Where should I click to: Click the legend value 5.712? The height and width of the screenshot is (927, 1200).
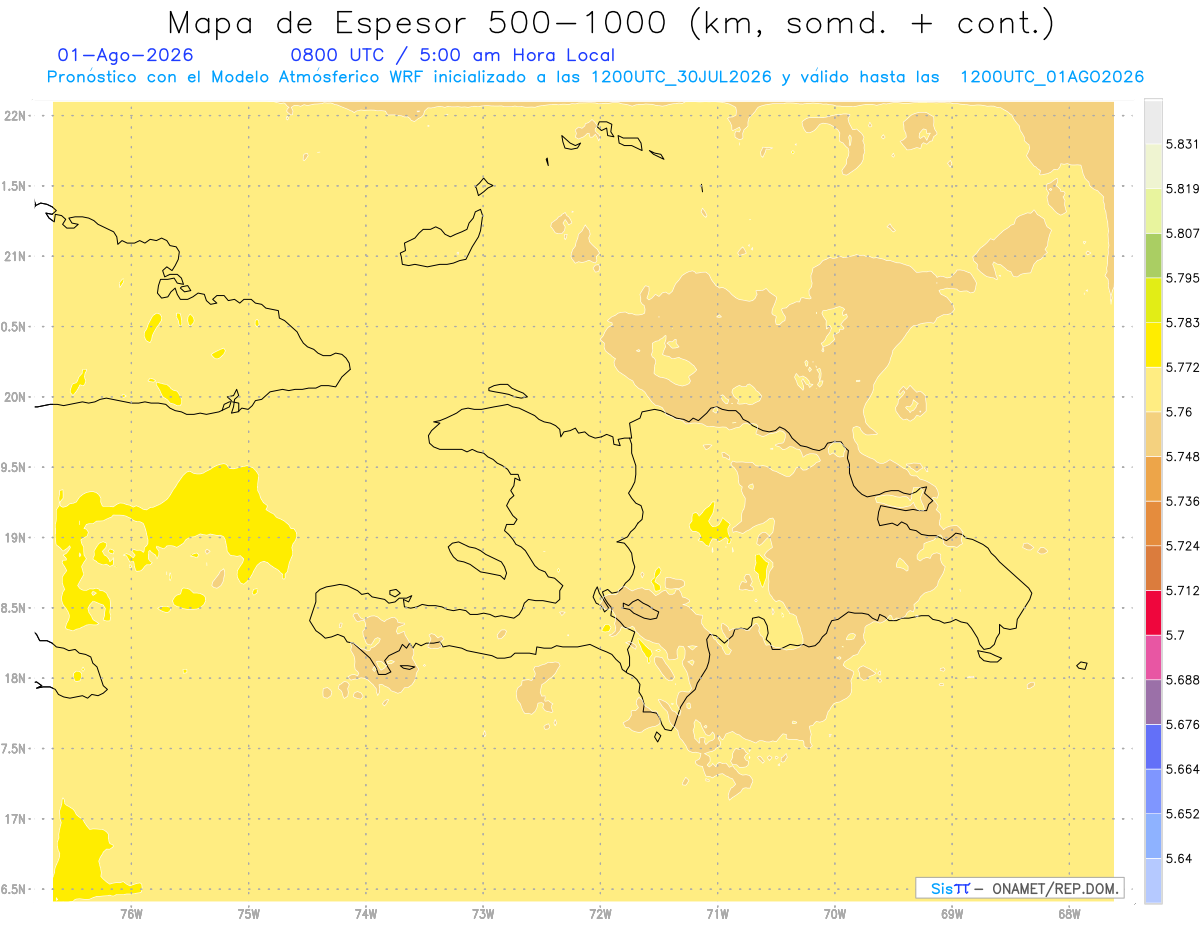(1182, 590)
